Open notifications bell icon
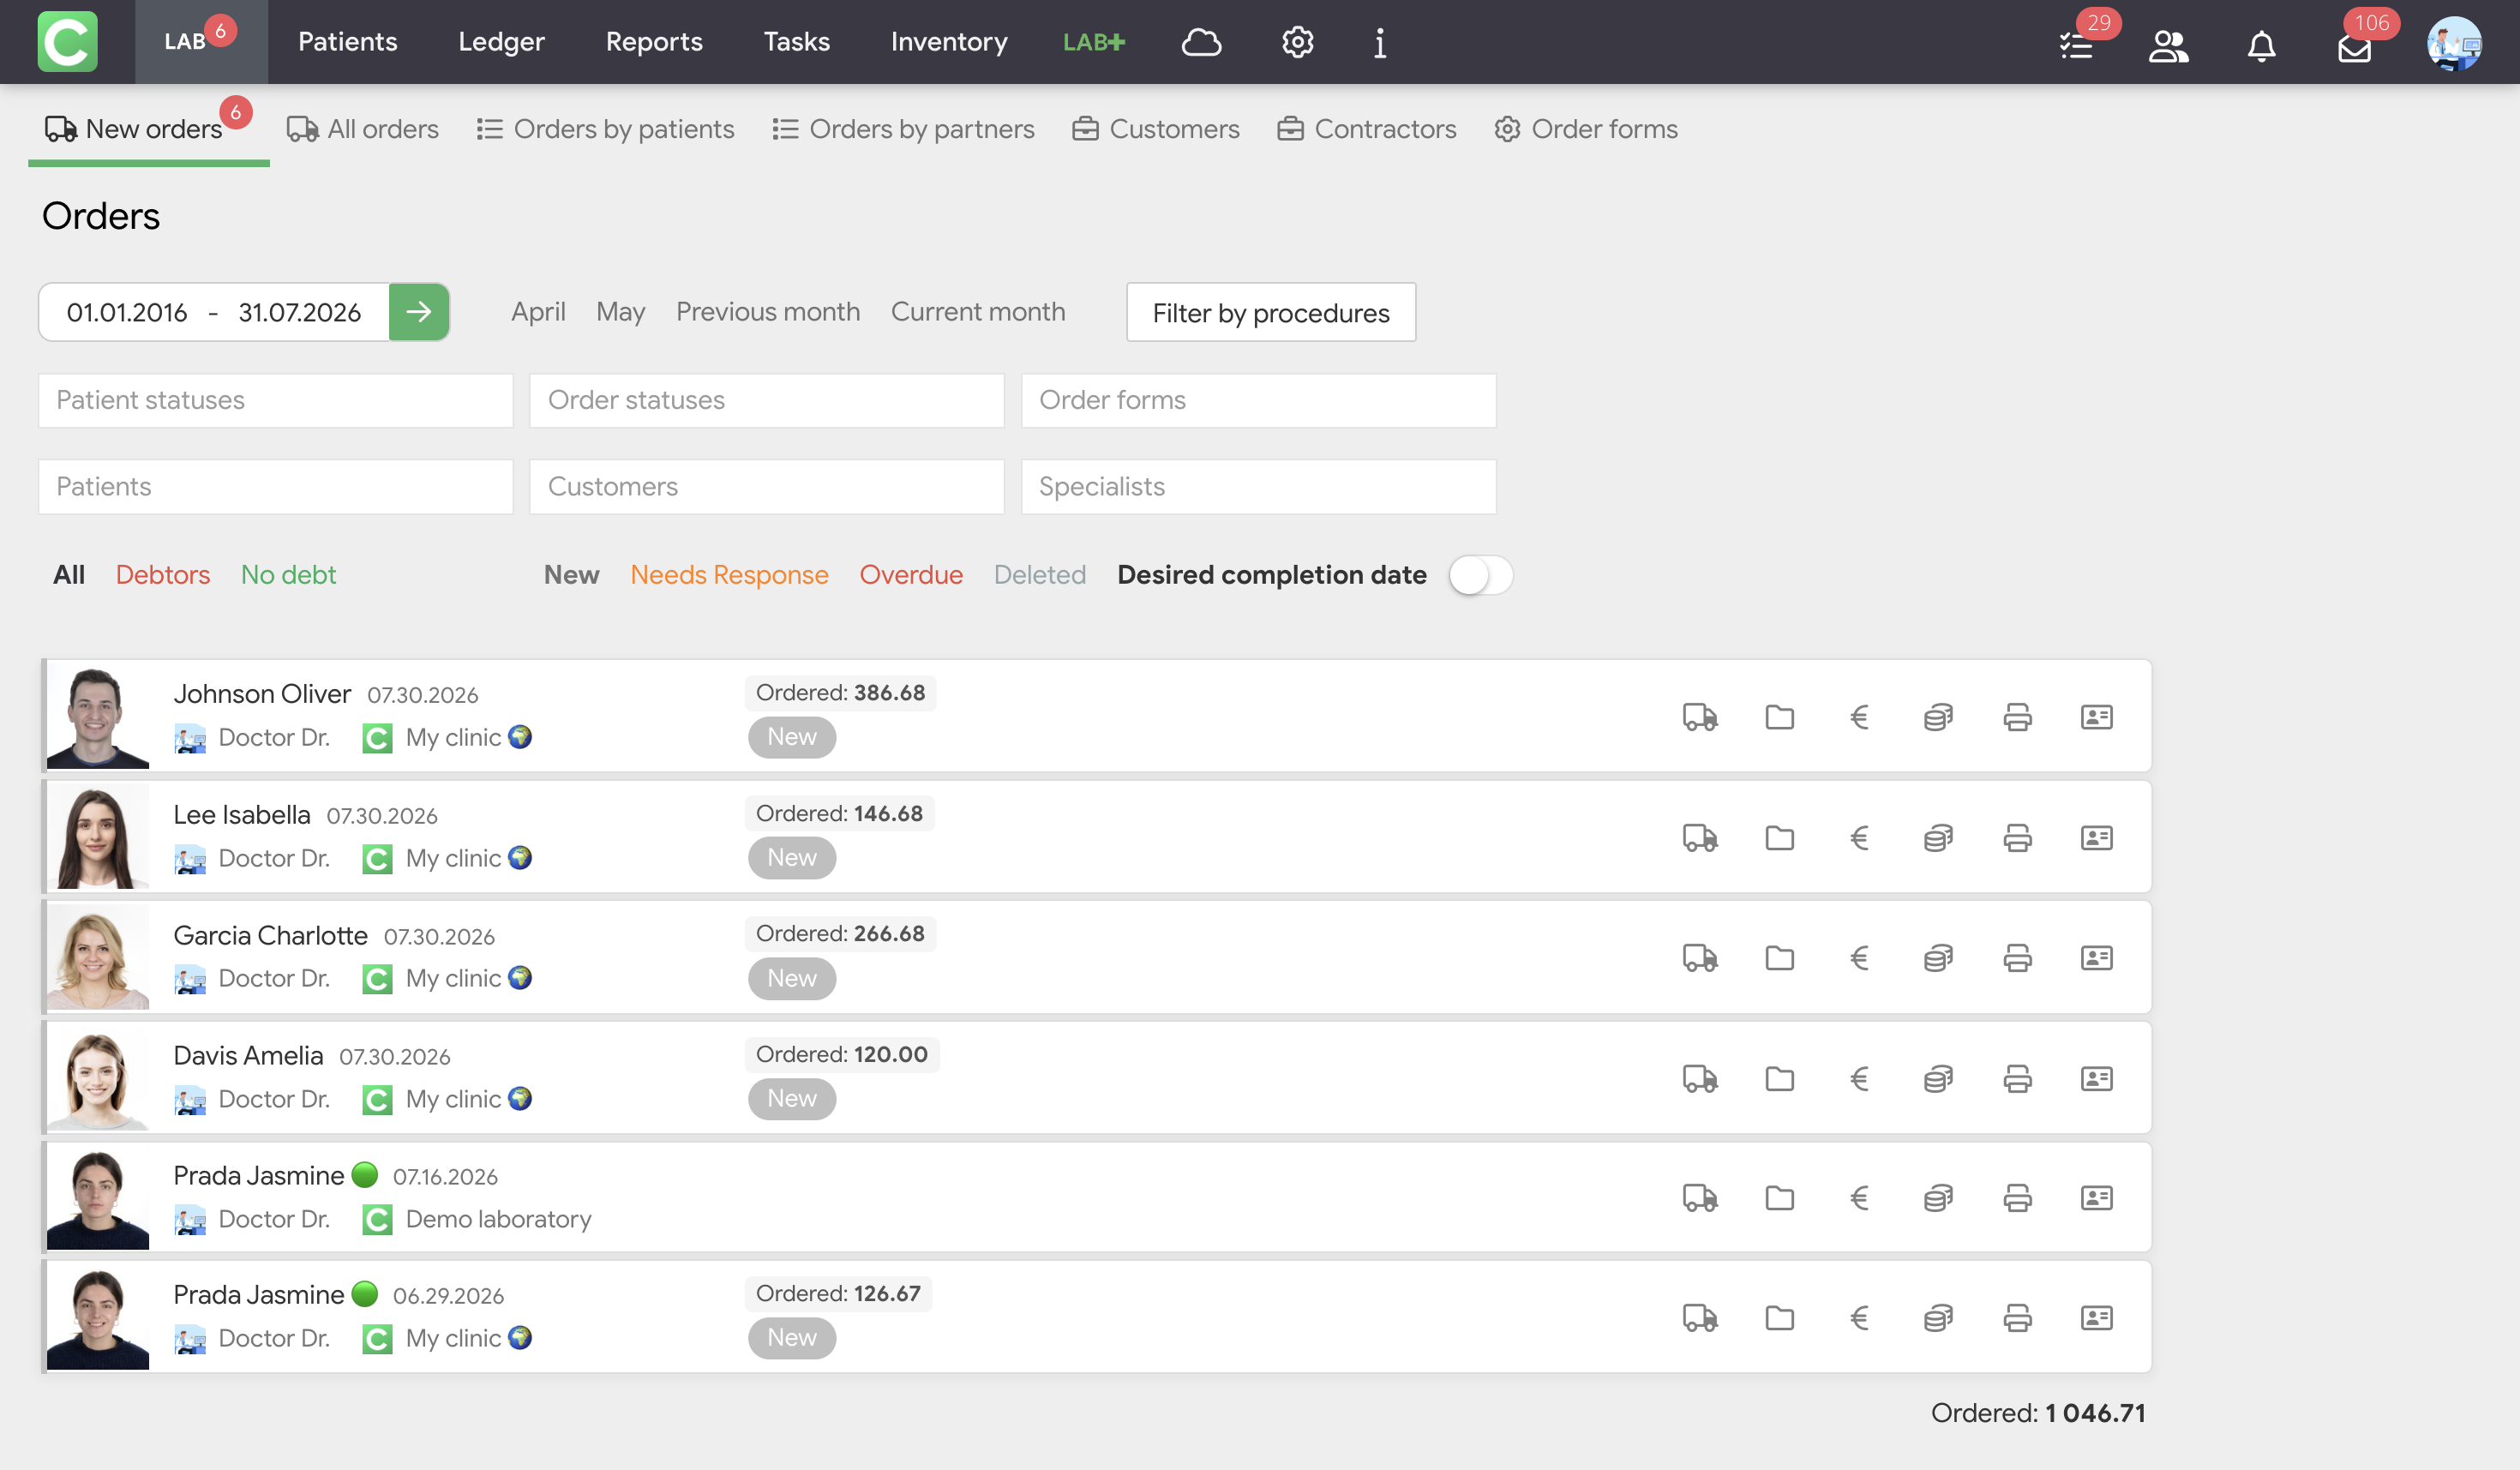 tap(2261, 46)
